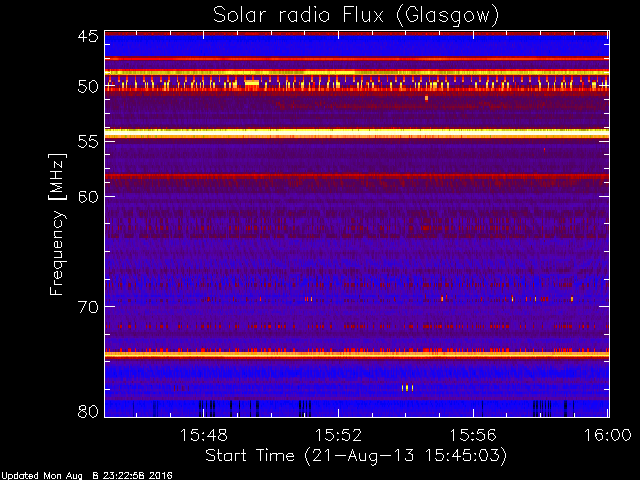Select the 16:00 time tick label
The height and width of the screenshot is (480, 640).
coord(608,436)
